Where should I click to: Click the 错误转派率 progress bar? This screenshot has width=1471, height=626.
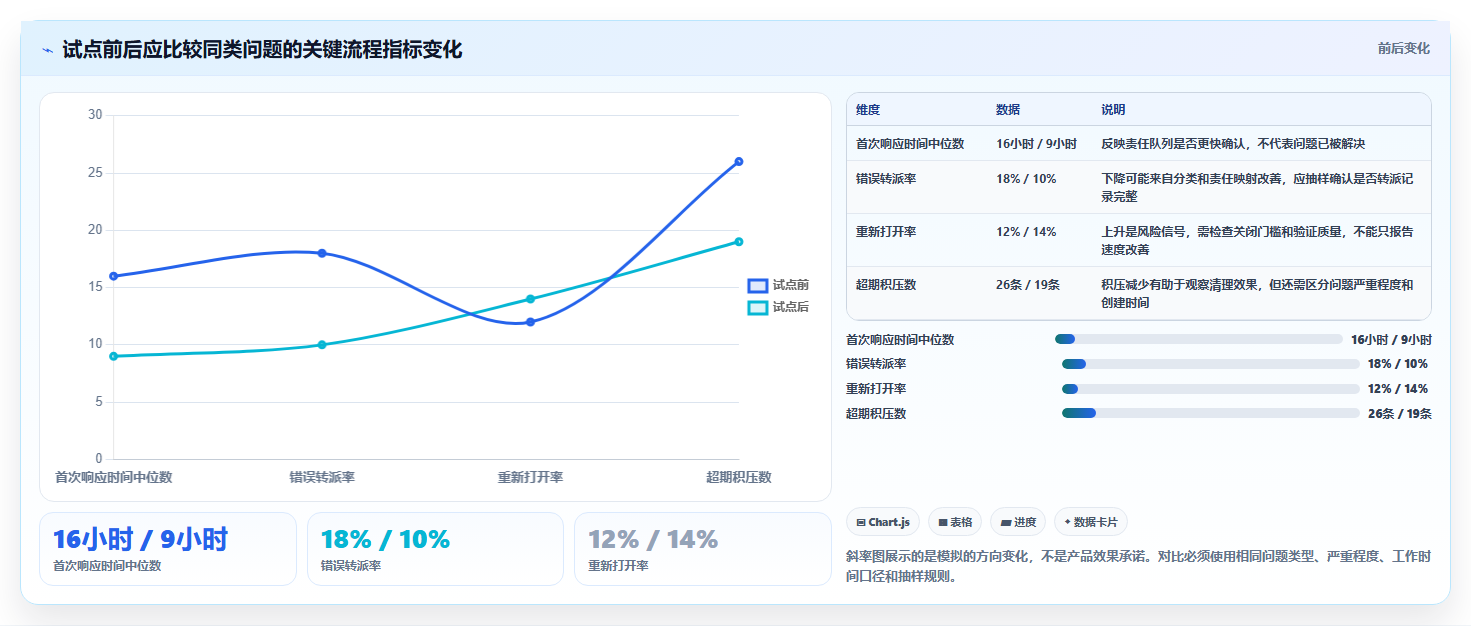click(x=1210, y=364)
